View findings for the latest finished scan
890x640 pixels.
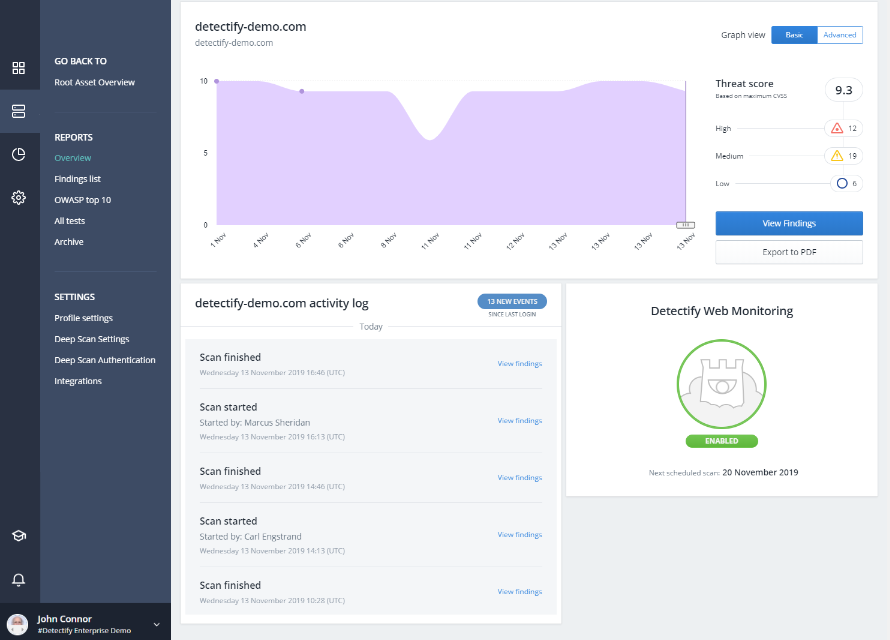(x=519, y=363)
